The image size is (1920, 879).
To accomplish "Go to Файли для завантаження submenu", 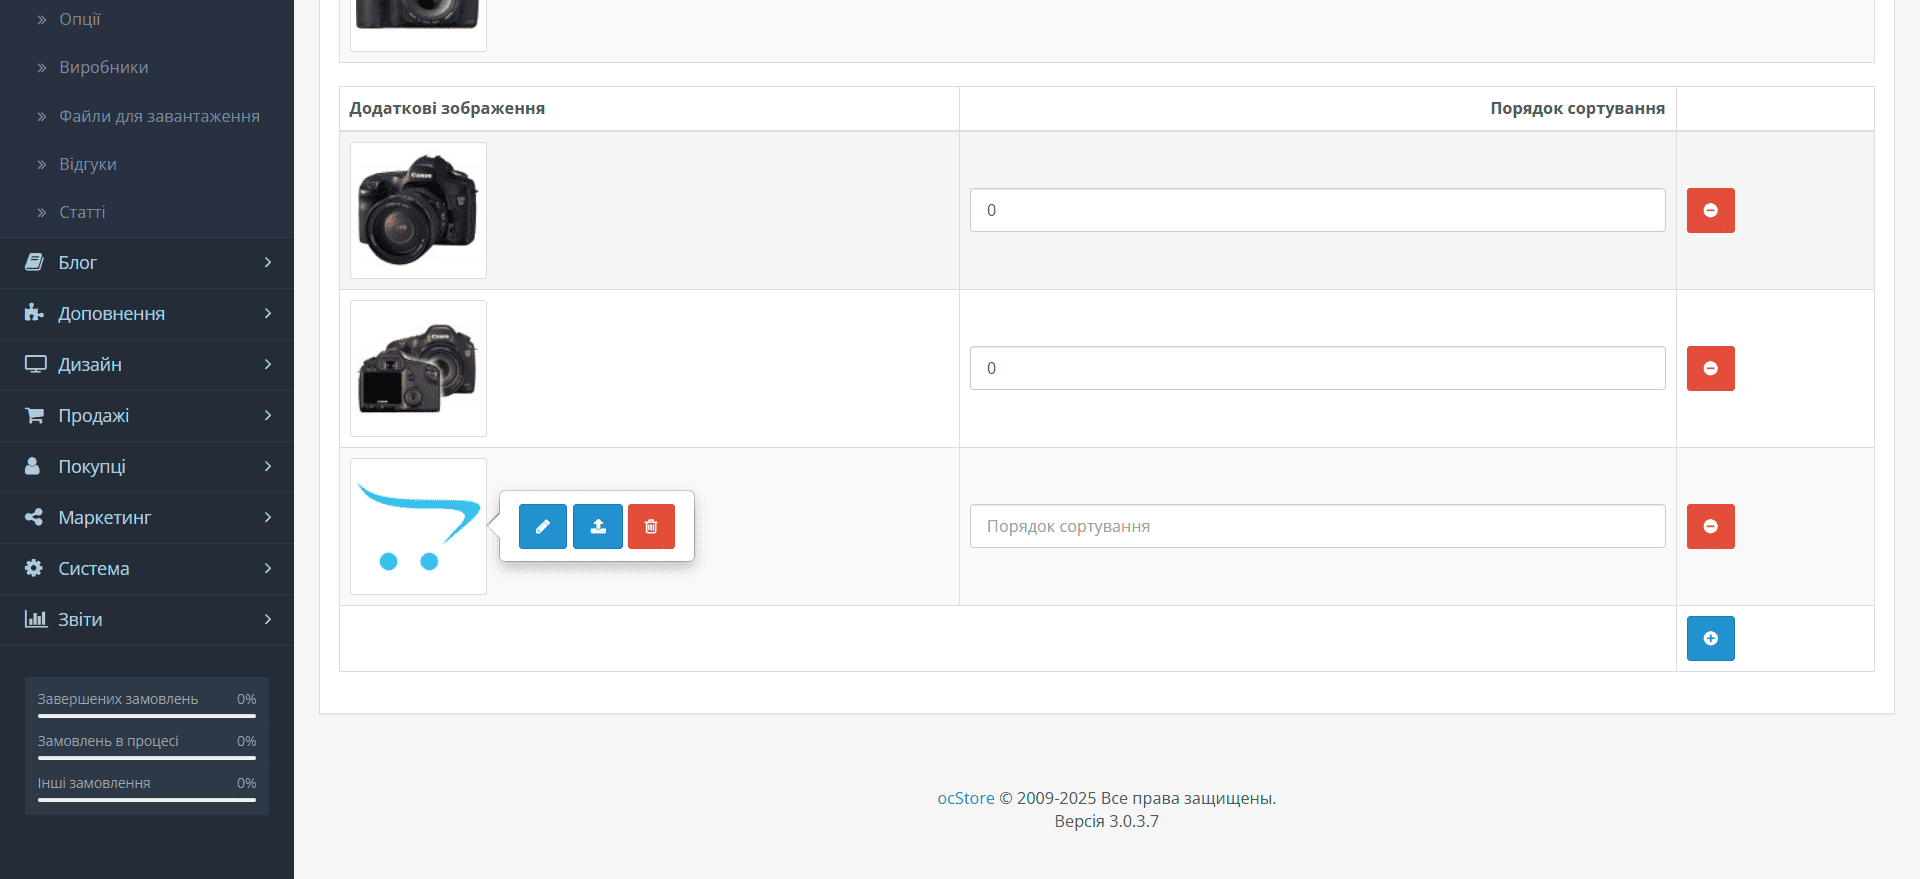I will point(159,116).
